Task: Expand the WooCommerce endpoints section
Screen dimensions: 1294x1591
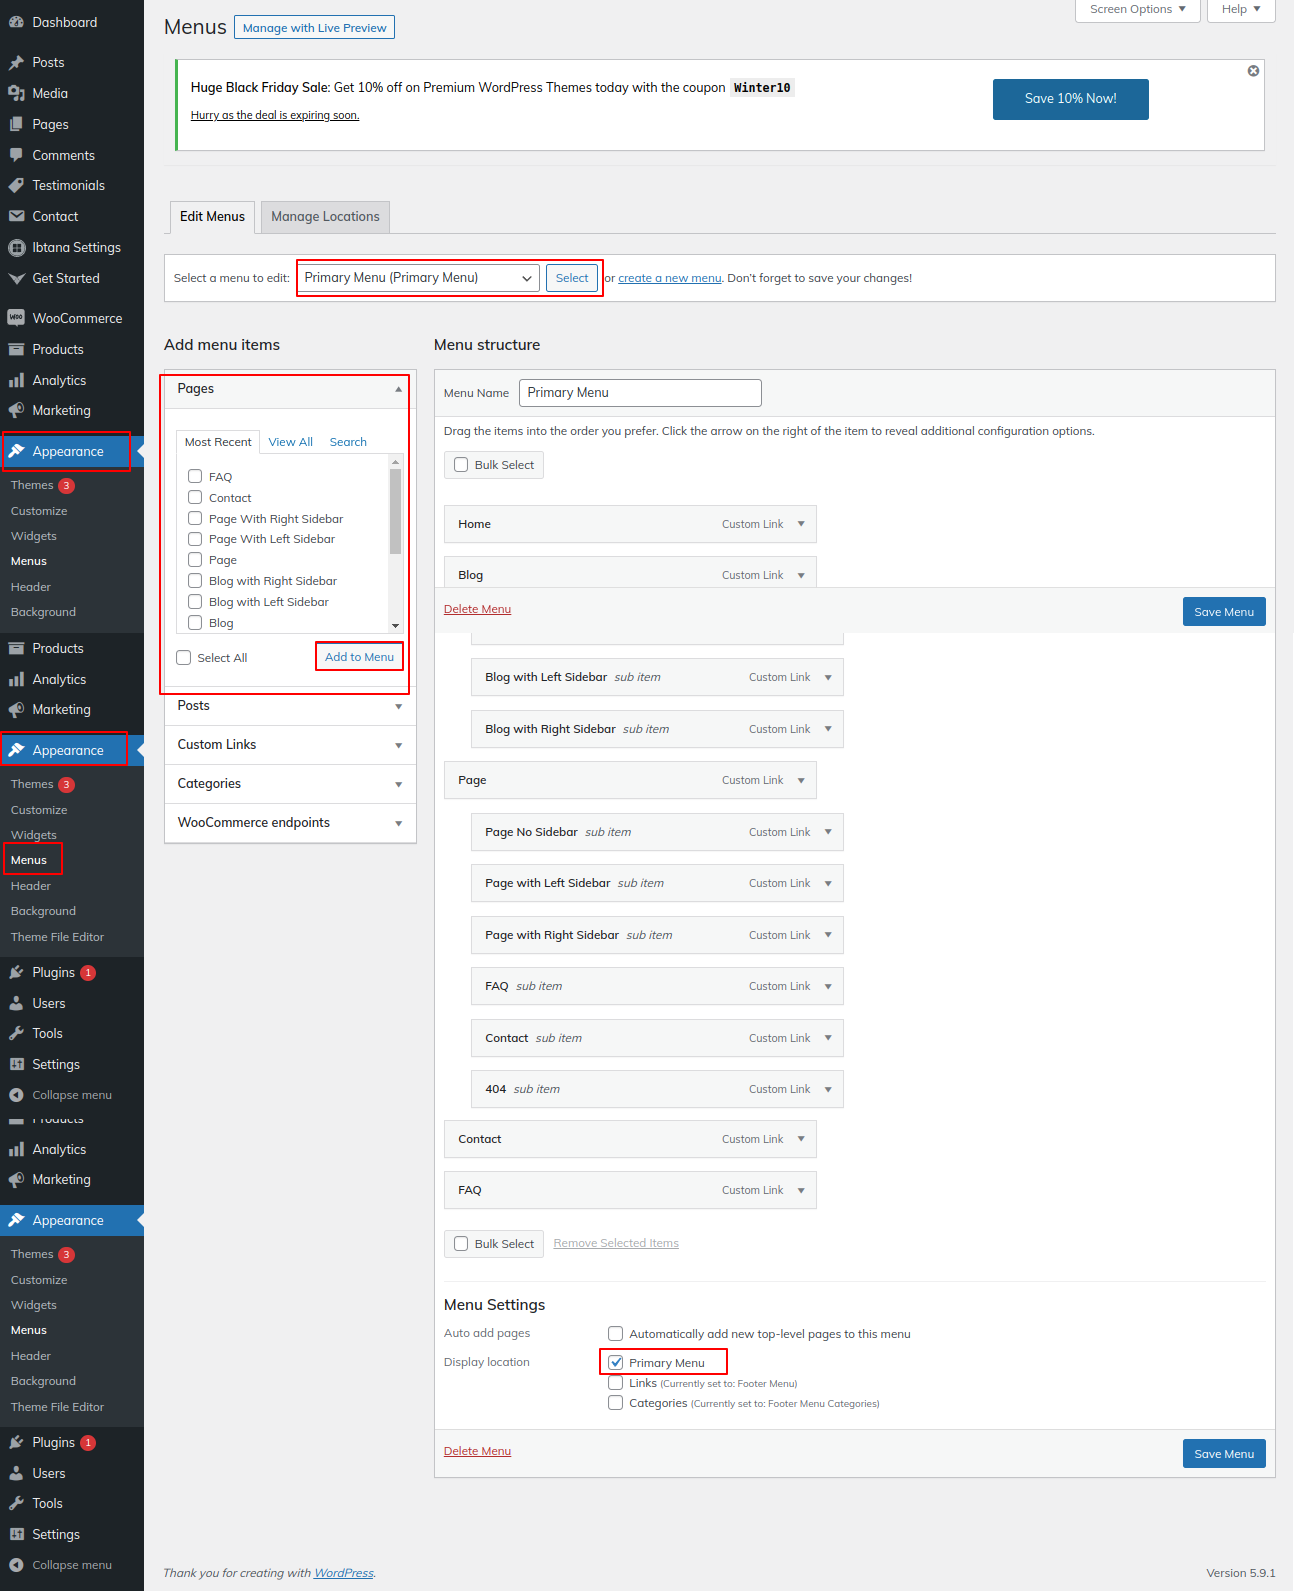Action: point(290,823)
